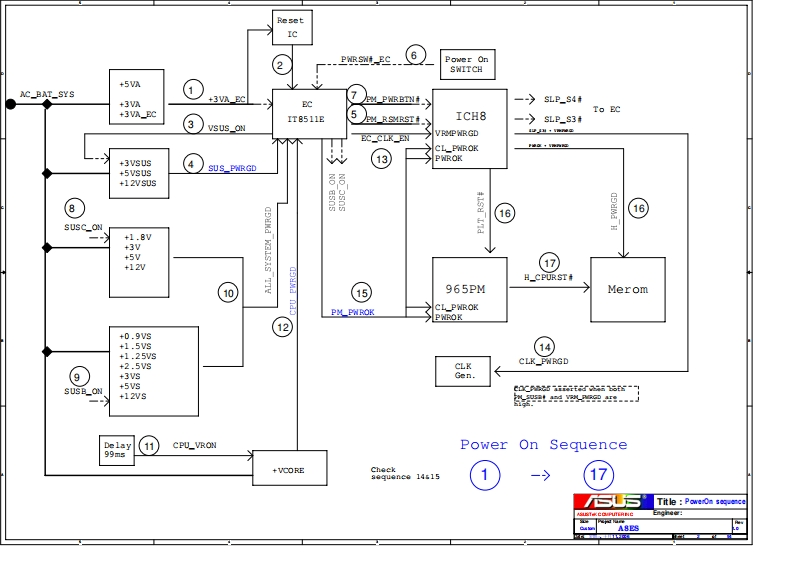
Task: Select the CLK Gen. block
Action: [x=463, y=371]
